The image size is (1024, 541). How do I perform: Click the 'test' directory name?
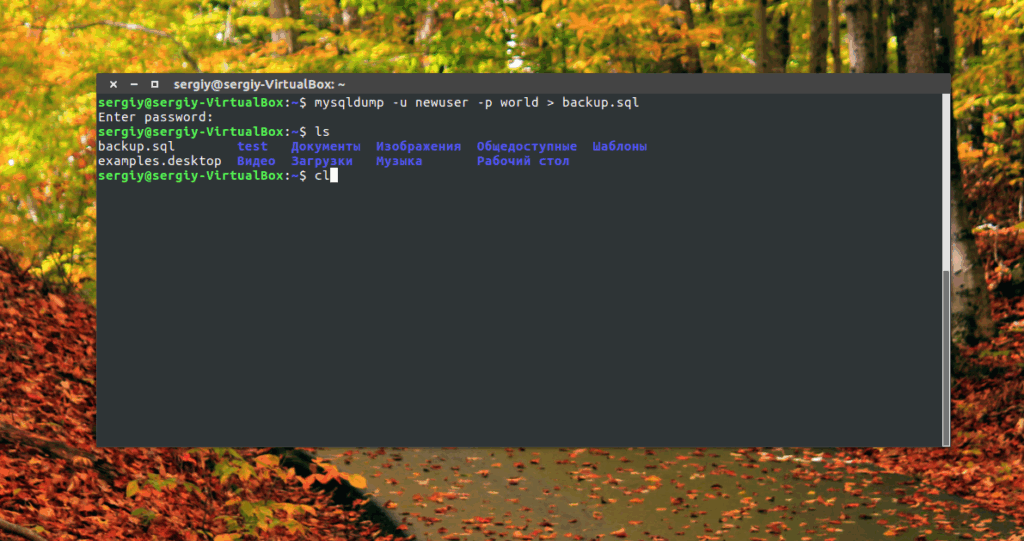click(253, 146)
